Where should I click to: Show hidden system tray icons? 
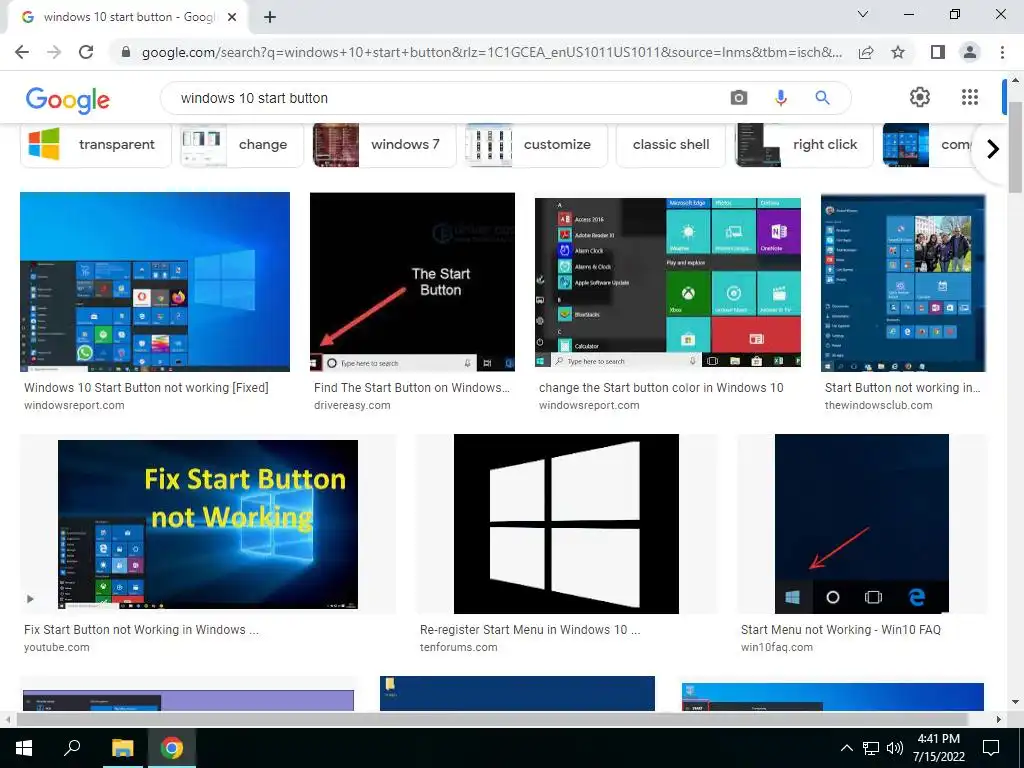pyautogui.click(x=846, y=748)
